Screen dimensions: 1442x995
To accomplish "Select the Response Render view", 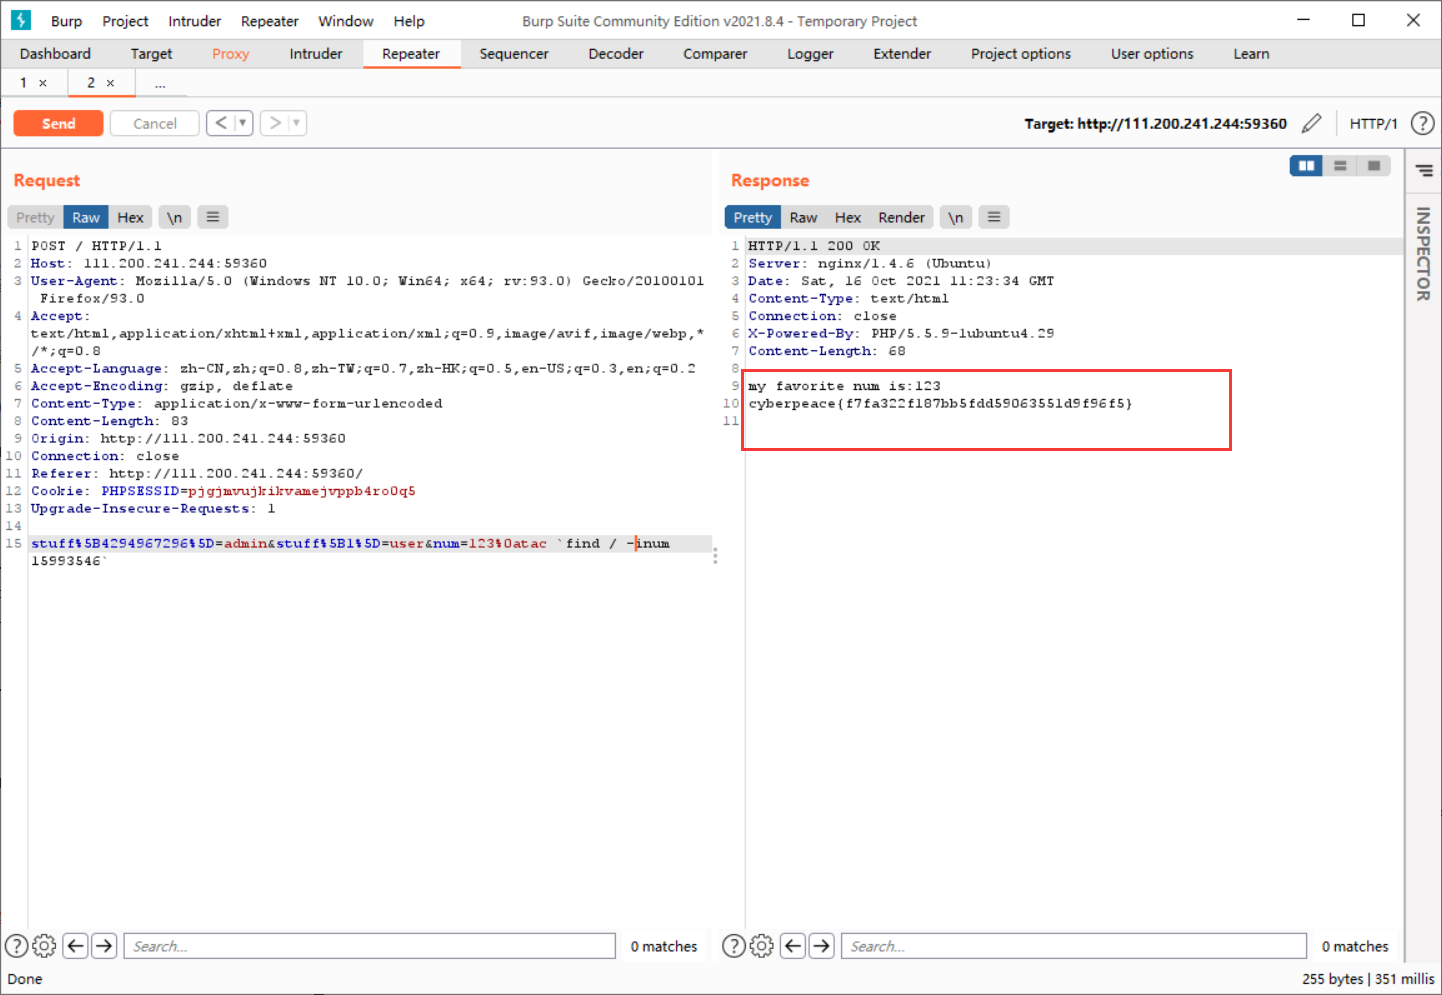I will point(901,217).
